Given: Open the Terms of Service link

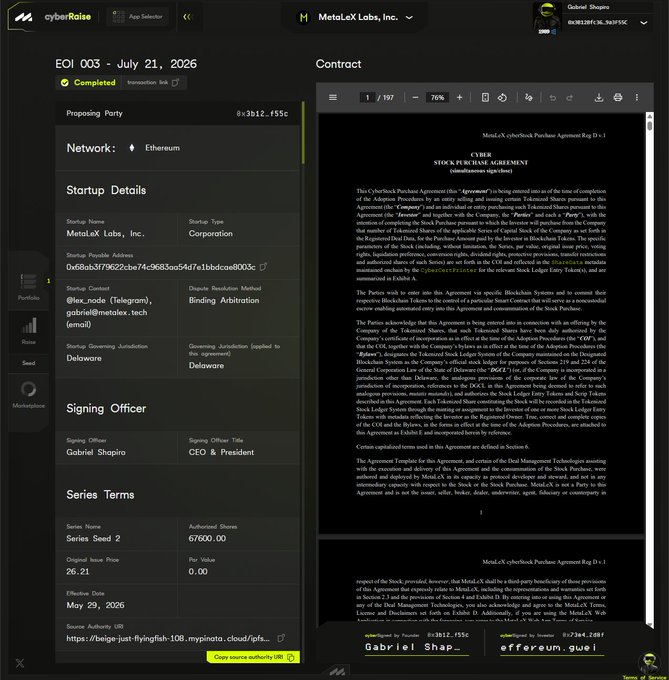Looking at the screenshot, I should [x=644, y=677].
